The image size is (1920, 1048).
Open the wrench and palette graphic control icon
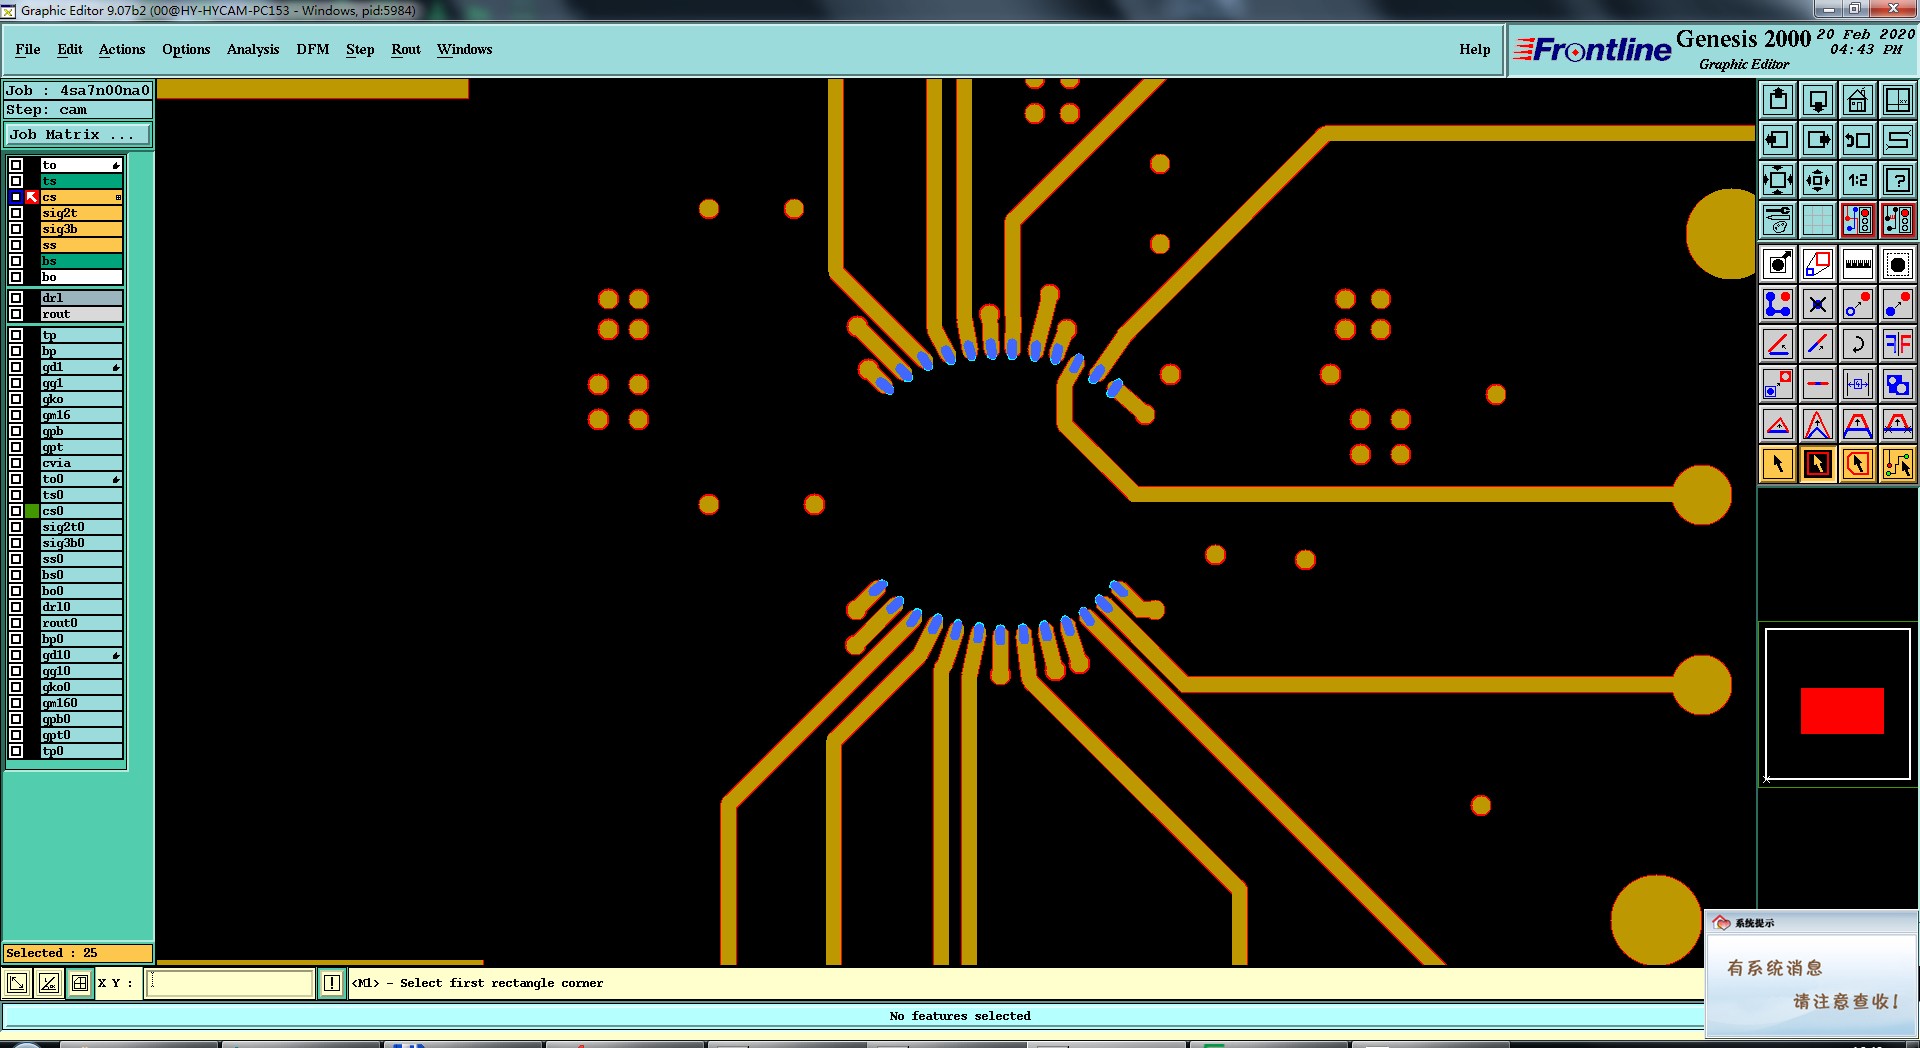click(x=1778, y=220)
